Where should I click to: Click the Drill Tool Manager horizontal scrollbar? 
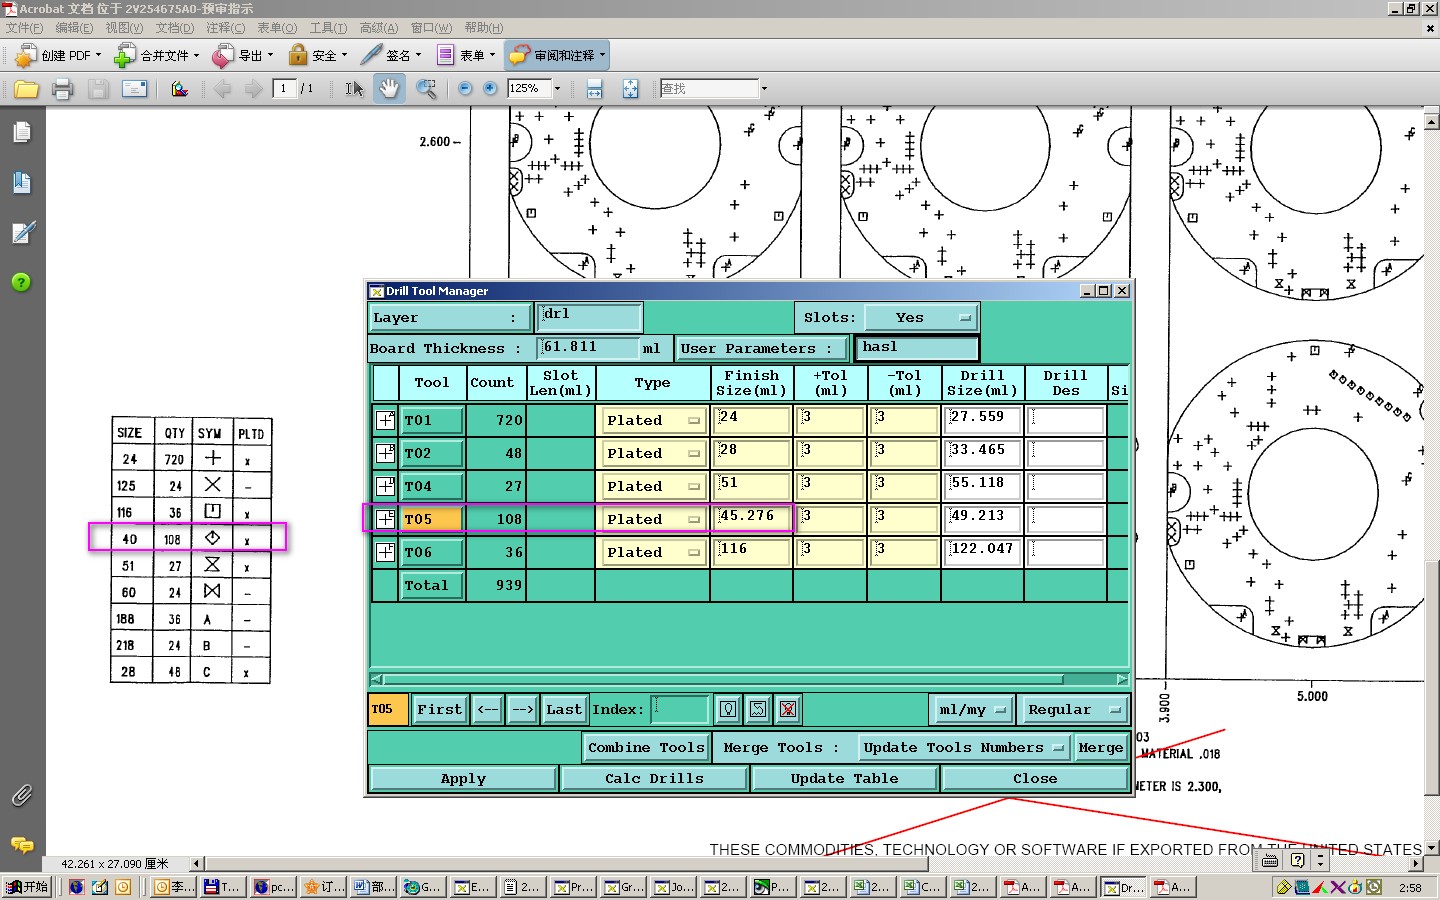(748, 679)
